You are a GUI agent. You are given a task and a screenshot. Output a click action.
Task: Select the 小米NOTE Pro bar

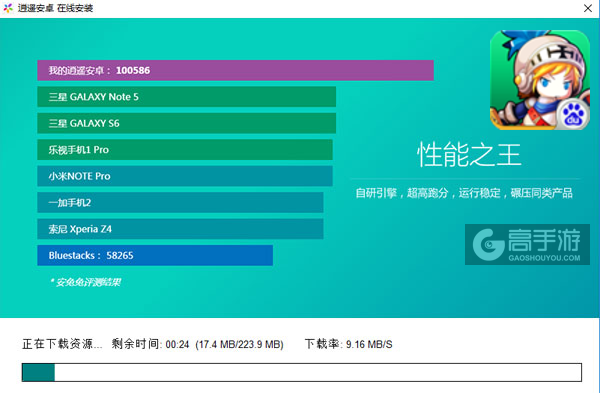[x=185, y=176]
